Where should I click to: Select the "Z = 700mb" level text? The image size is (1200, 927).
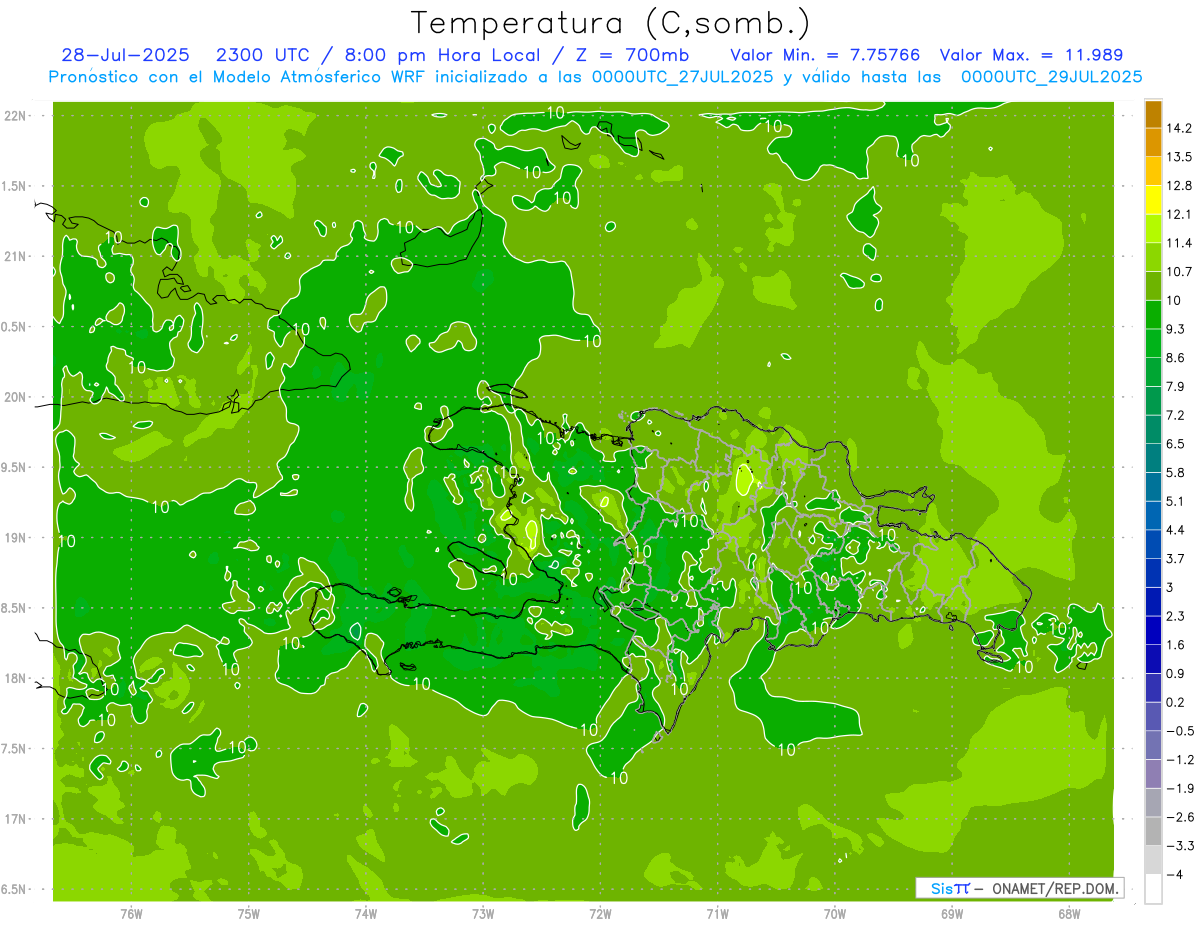click(631, 55)
